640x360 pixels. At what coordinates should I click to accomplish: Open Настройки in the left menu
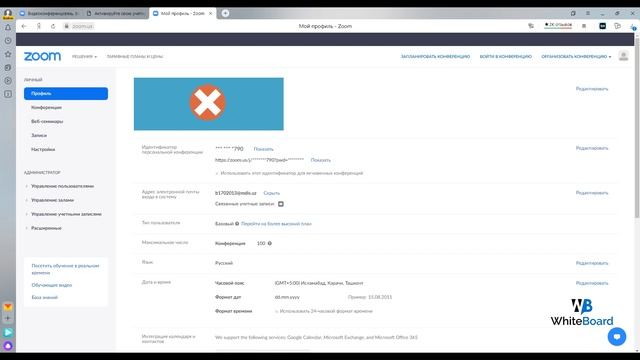pos(43,149)
